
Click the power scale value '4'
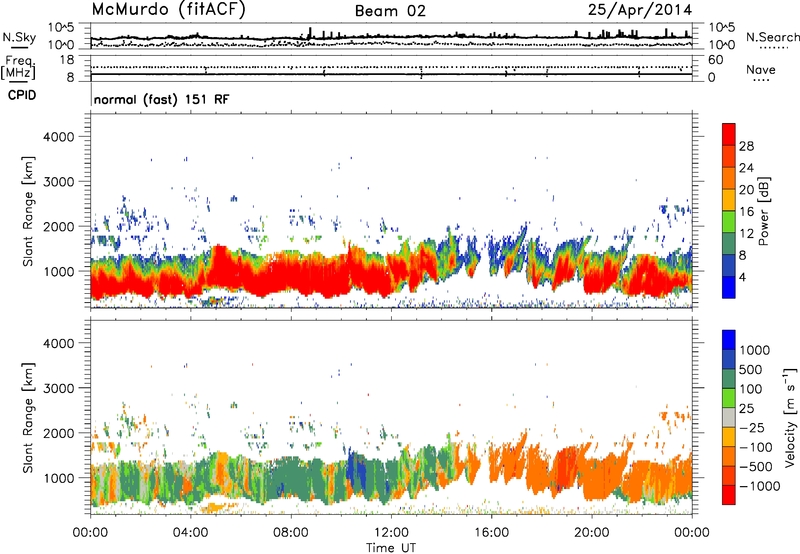pos(742,277)
